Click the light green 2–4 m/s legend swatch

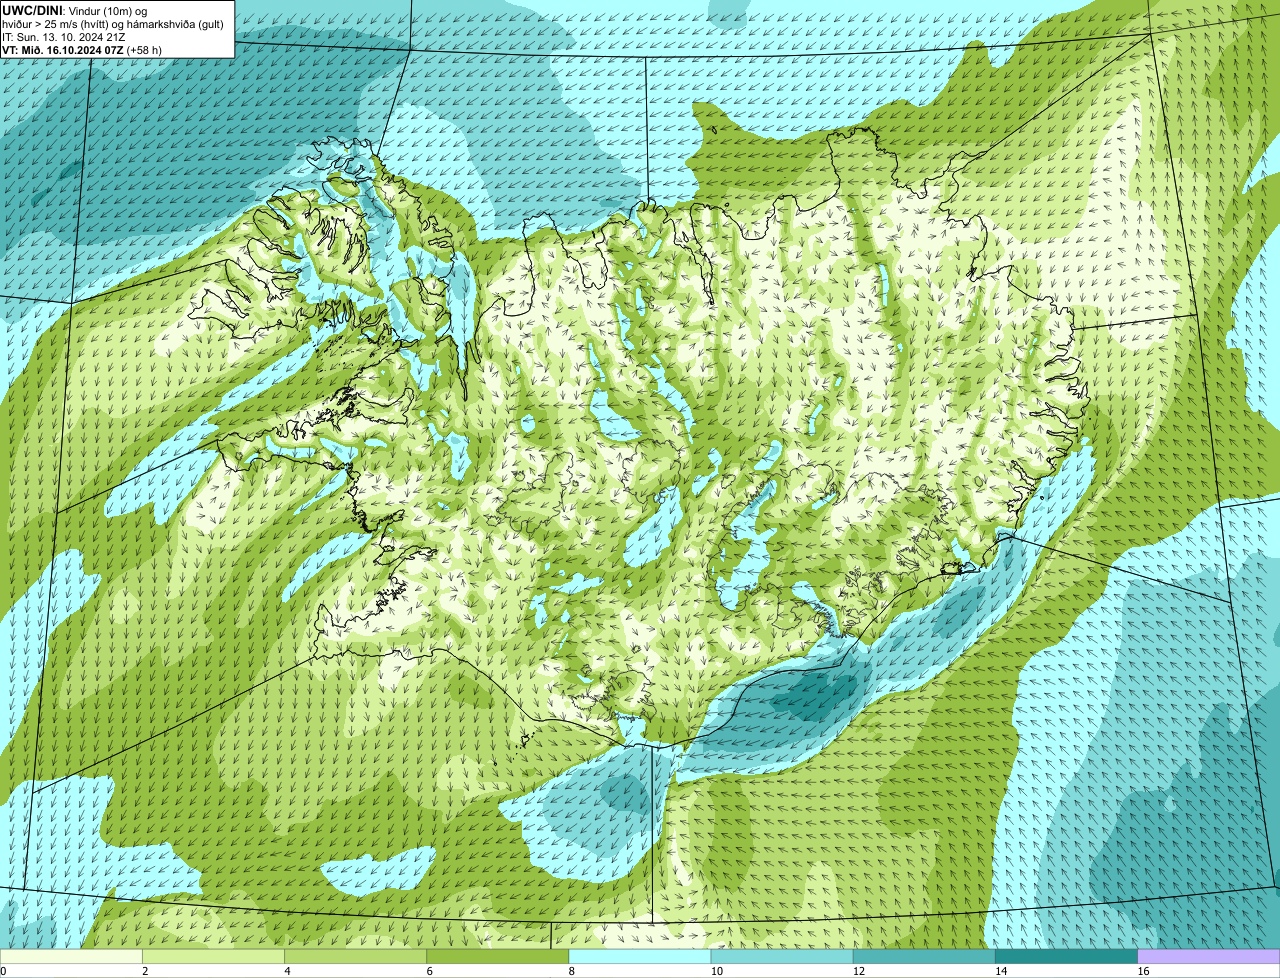214,956
